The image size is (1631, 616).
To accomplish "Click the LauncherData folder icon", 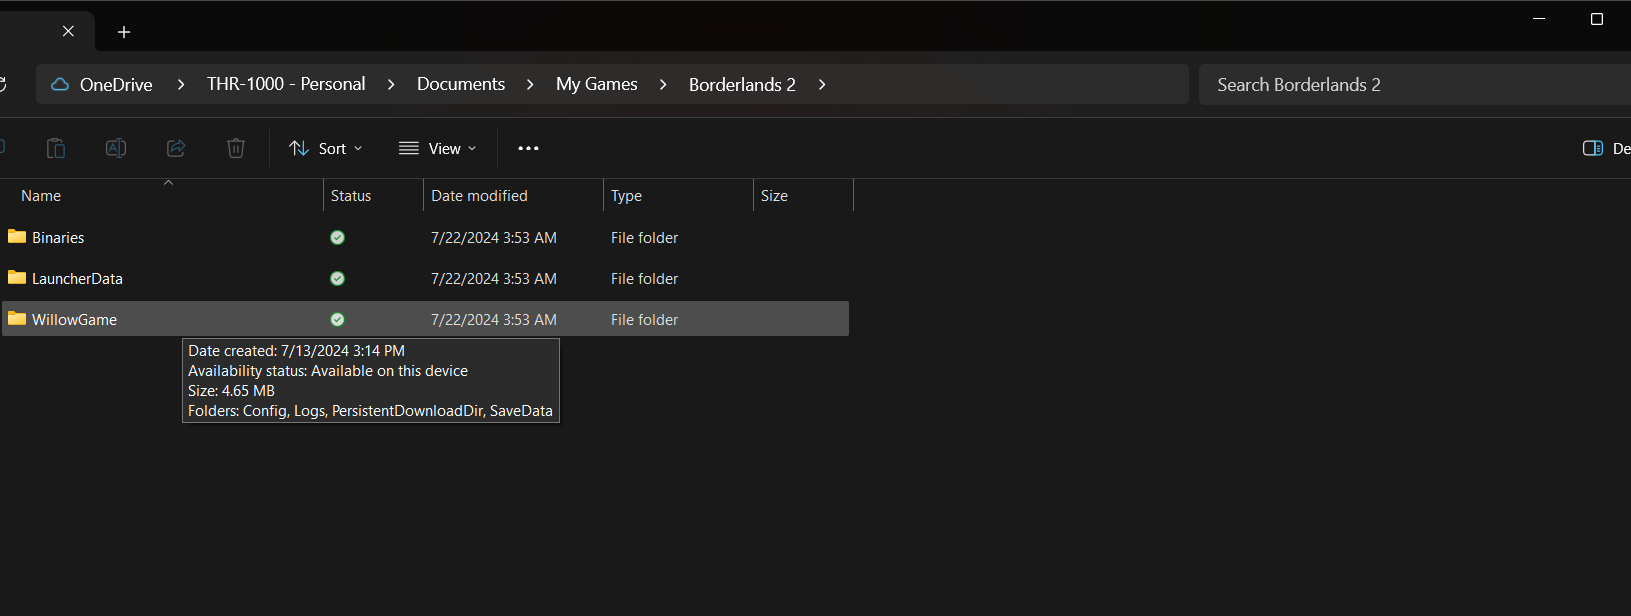I will (17, 278).
